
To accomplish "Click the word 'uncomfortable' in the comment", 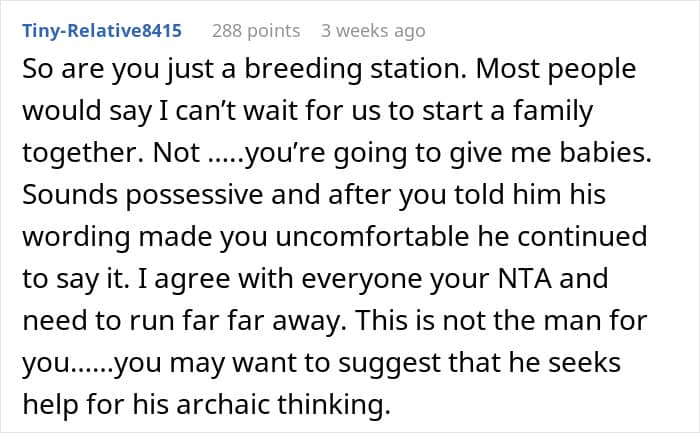I will pyautogui.click(x=371, y=236).
